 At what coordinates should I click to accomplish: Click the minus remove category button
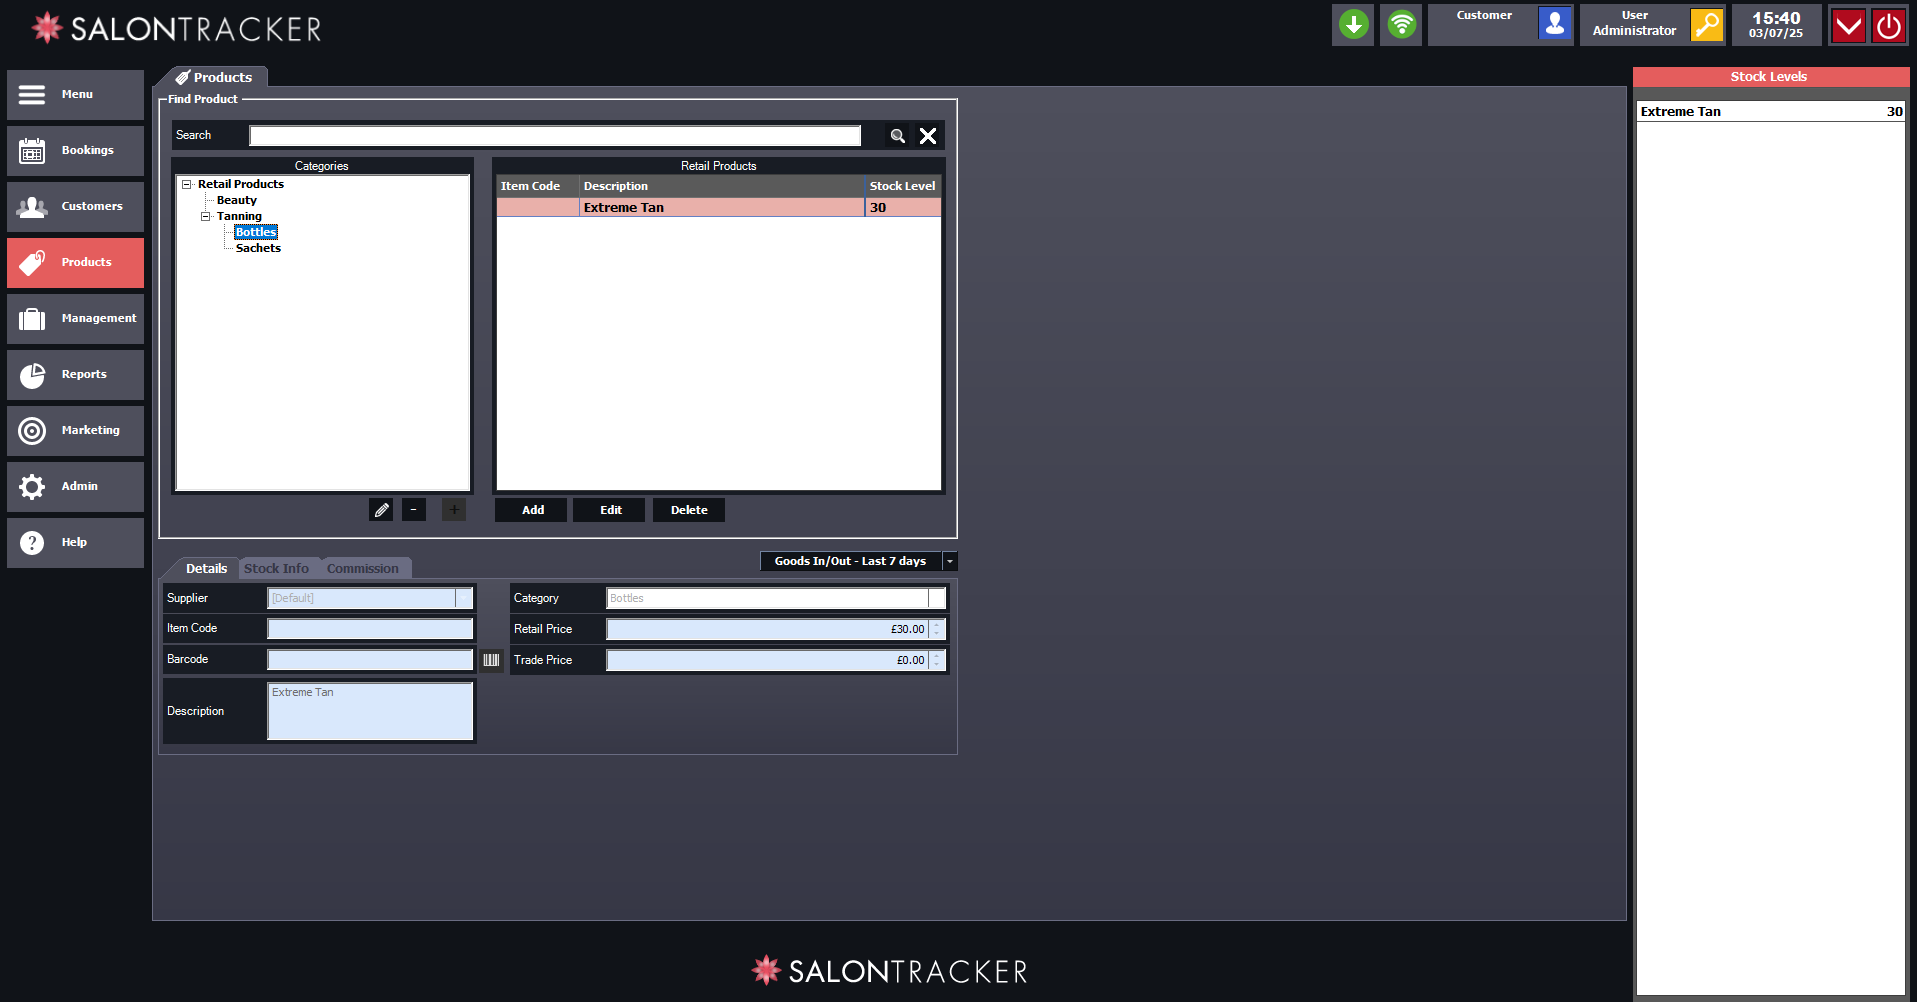coord(414,510)
